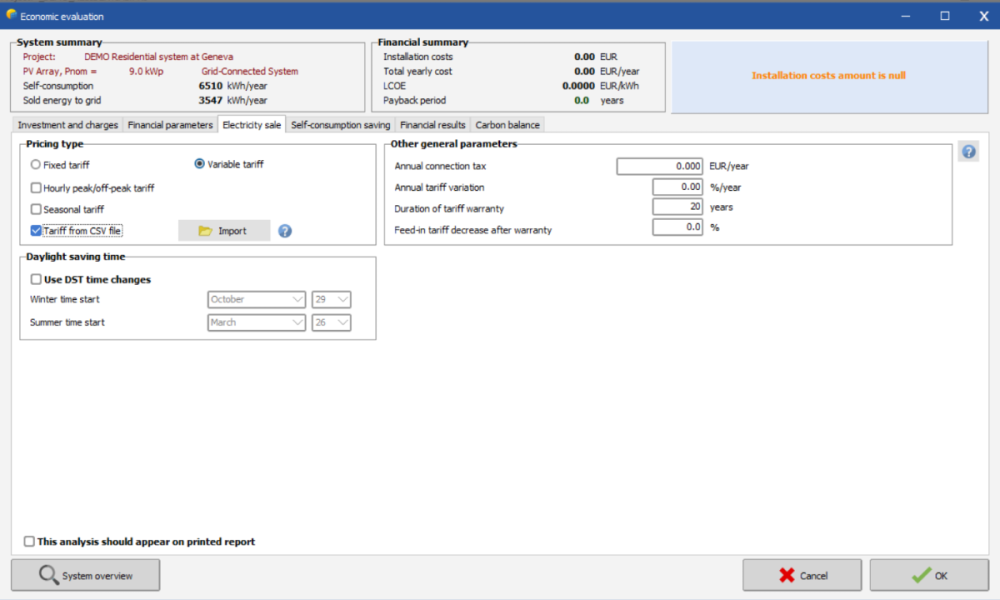
Task: Uncheck Tariff from CSV file
Action: (x=36, y=231)
